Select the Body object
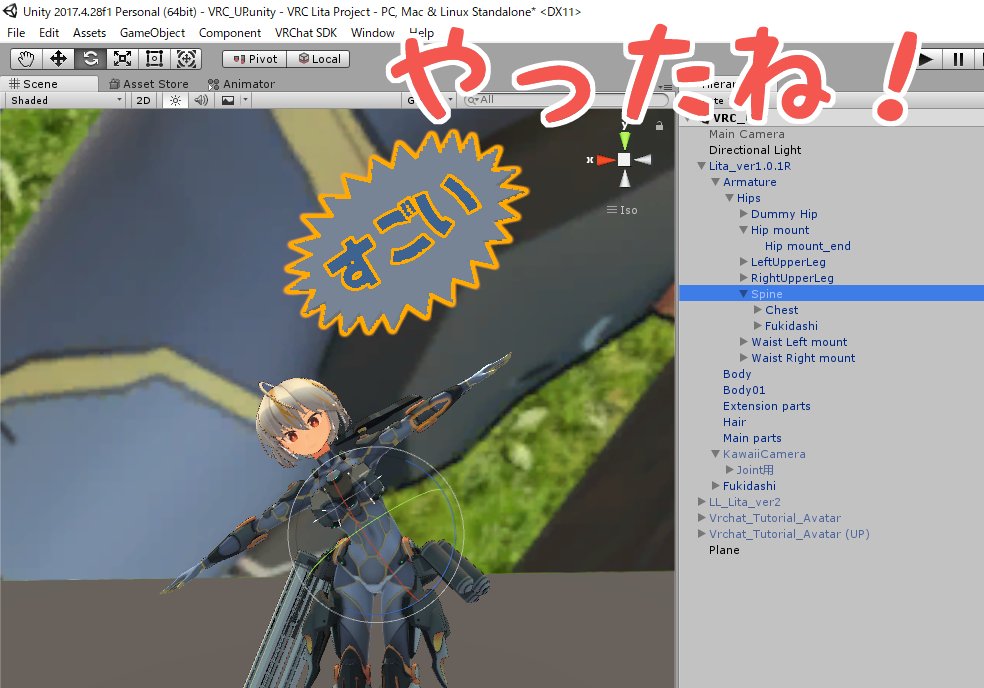The height and width of the screenshot is (688, 984). tap(737, 374)
